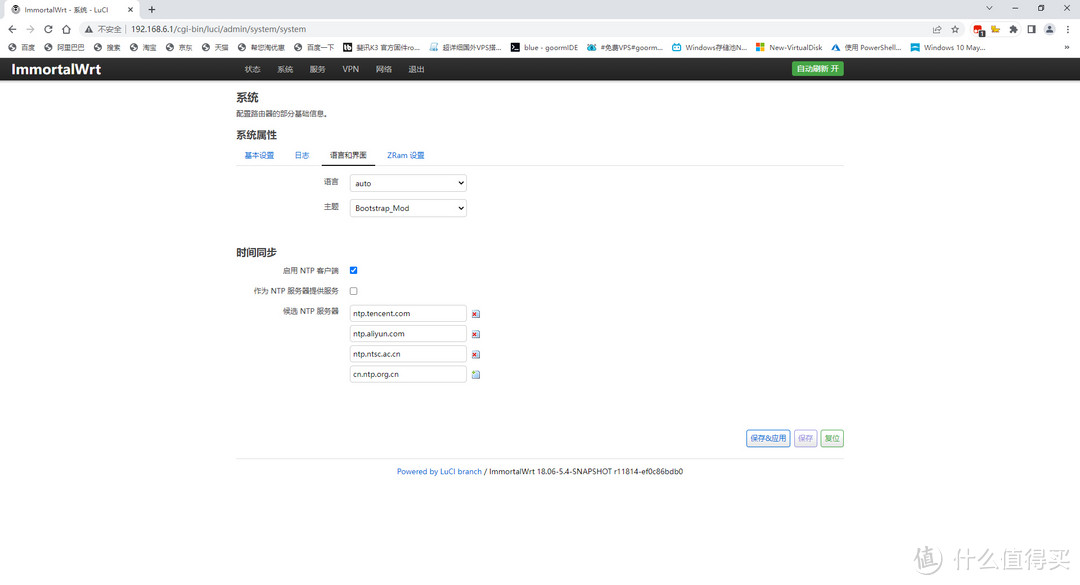1080x585 pixels.
Task: Delete the ntp.aliyun.com NTP server
Action: point(476,334)
